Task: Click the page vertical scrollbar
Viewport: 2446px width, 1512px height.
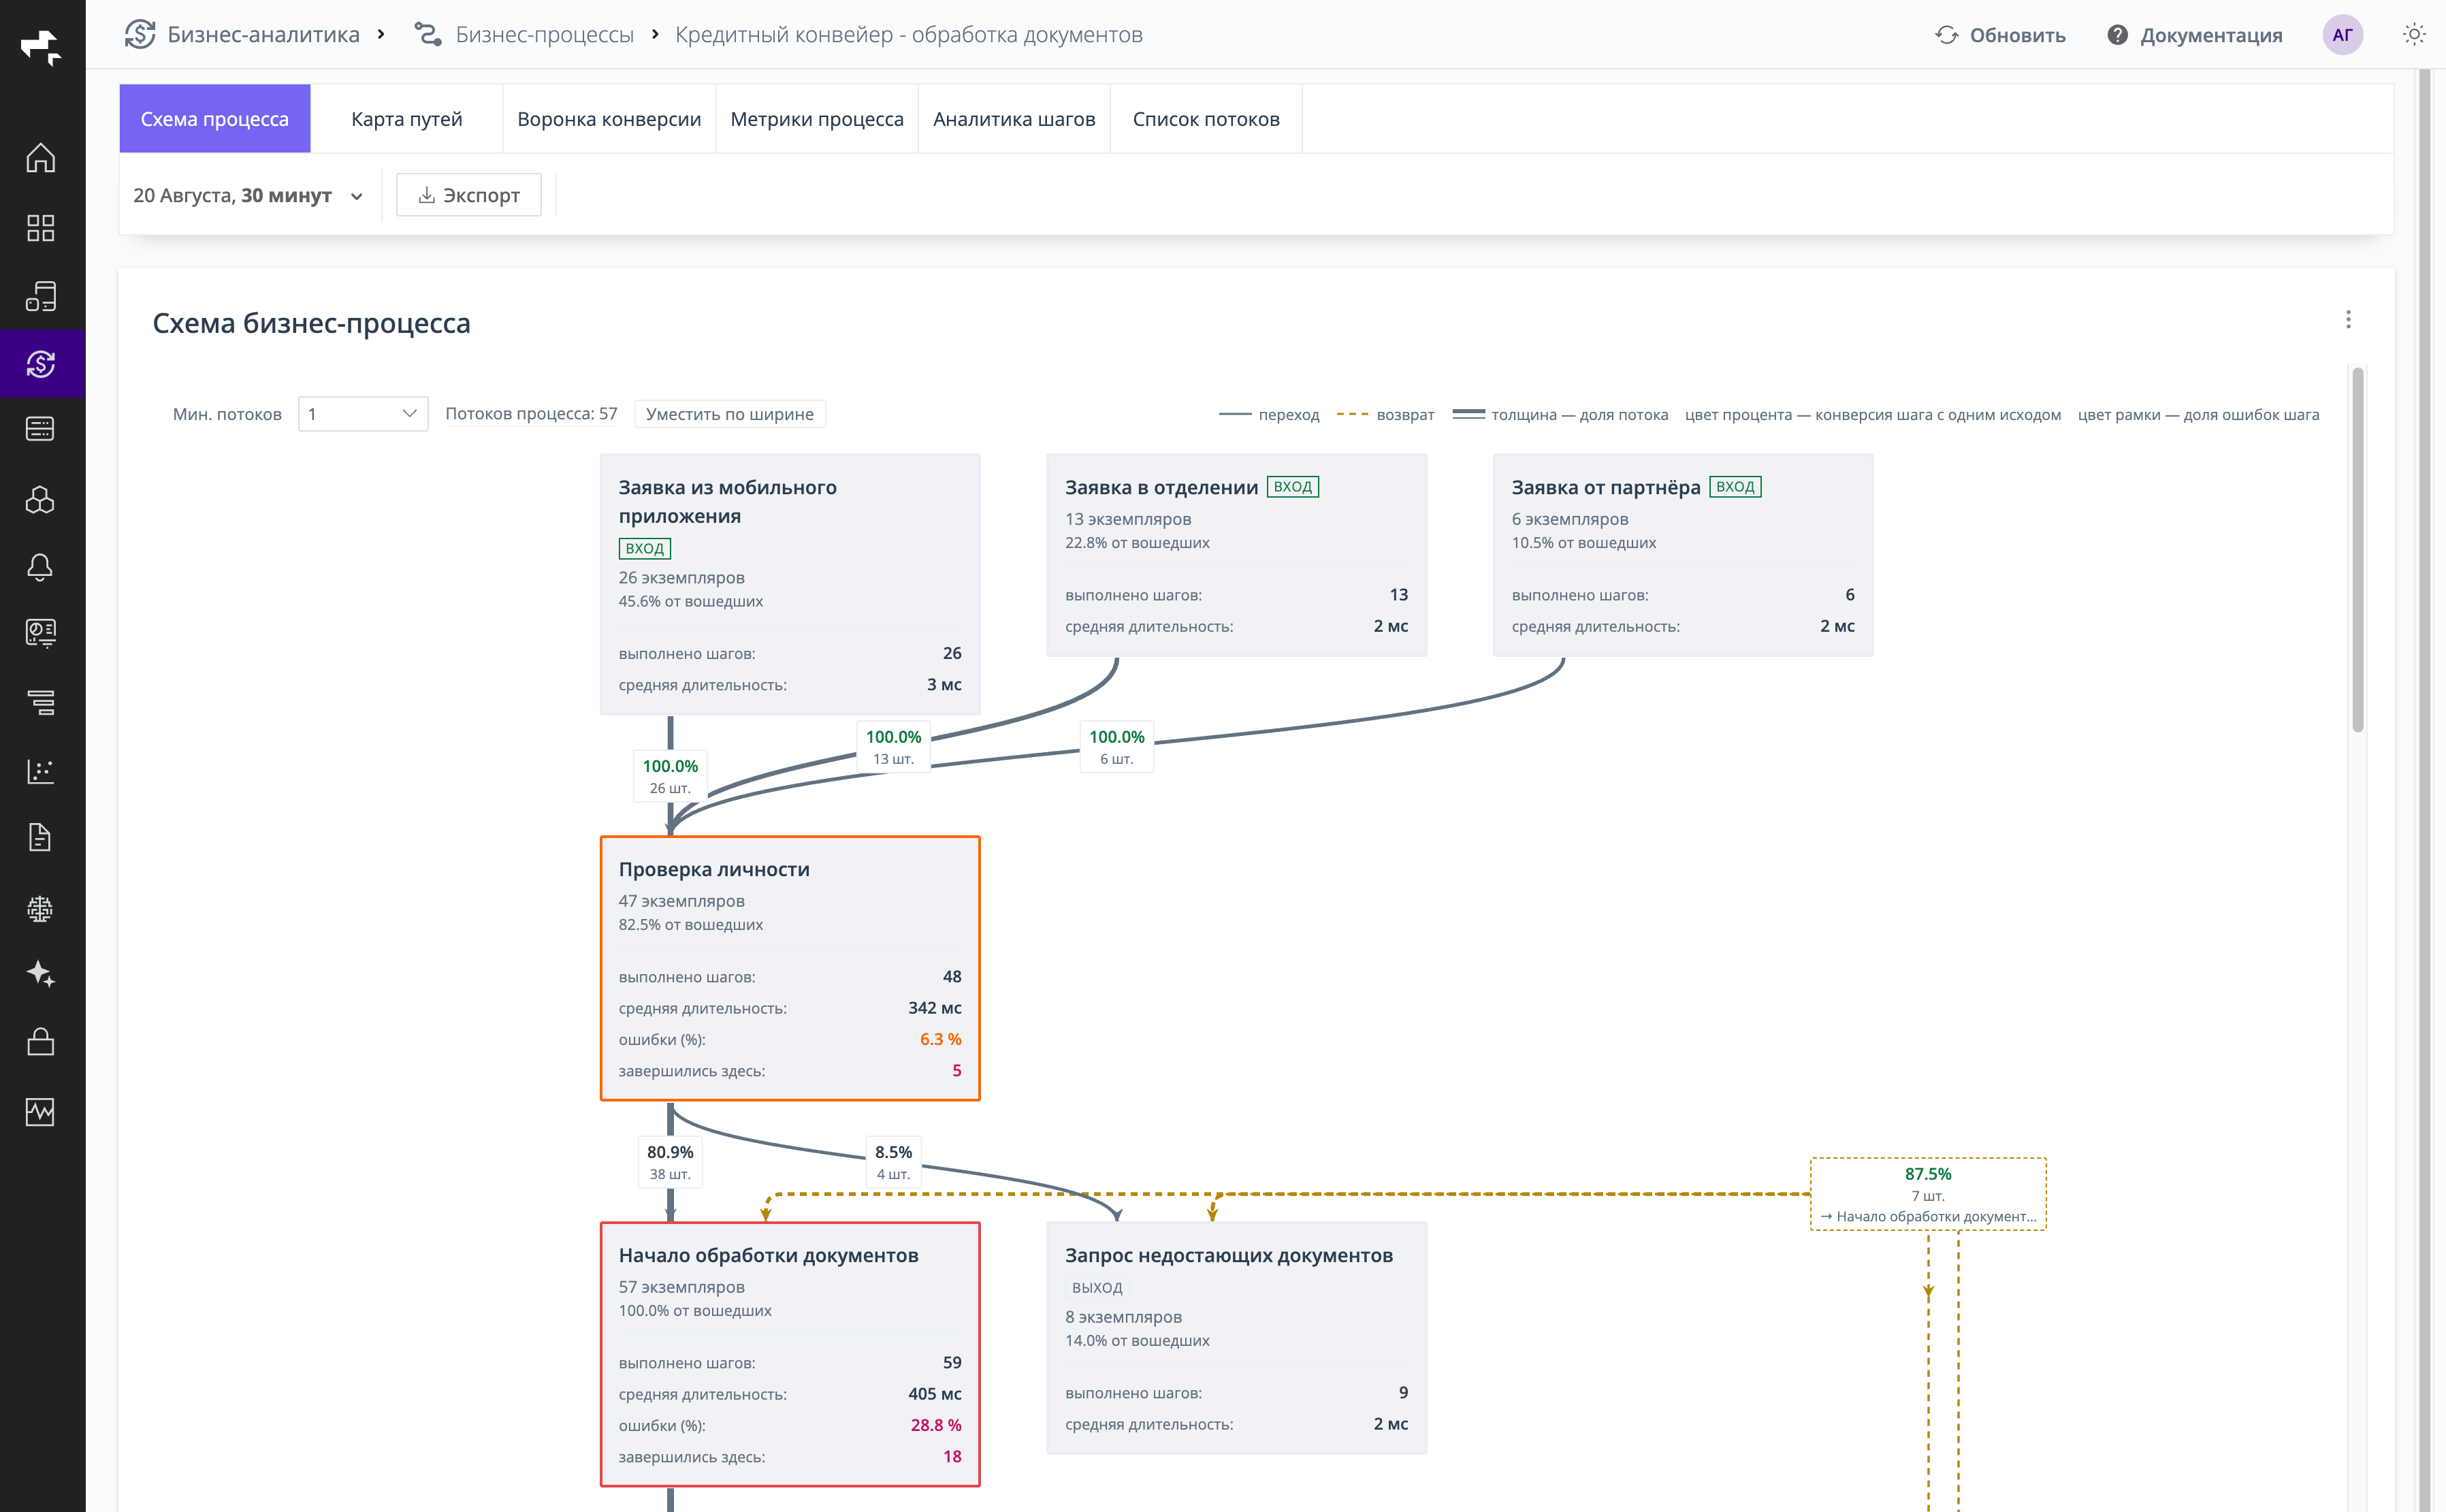Action: [2424, 790]
